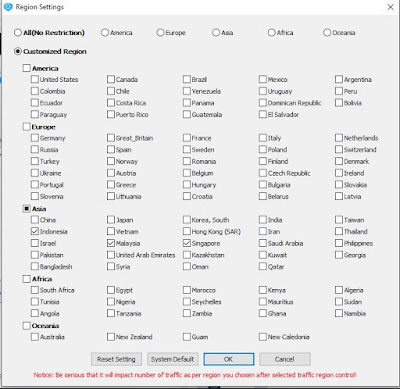Check the China checkbox
Viewport: 400px width, 389px height.
[x=35, y=220]
